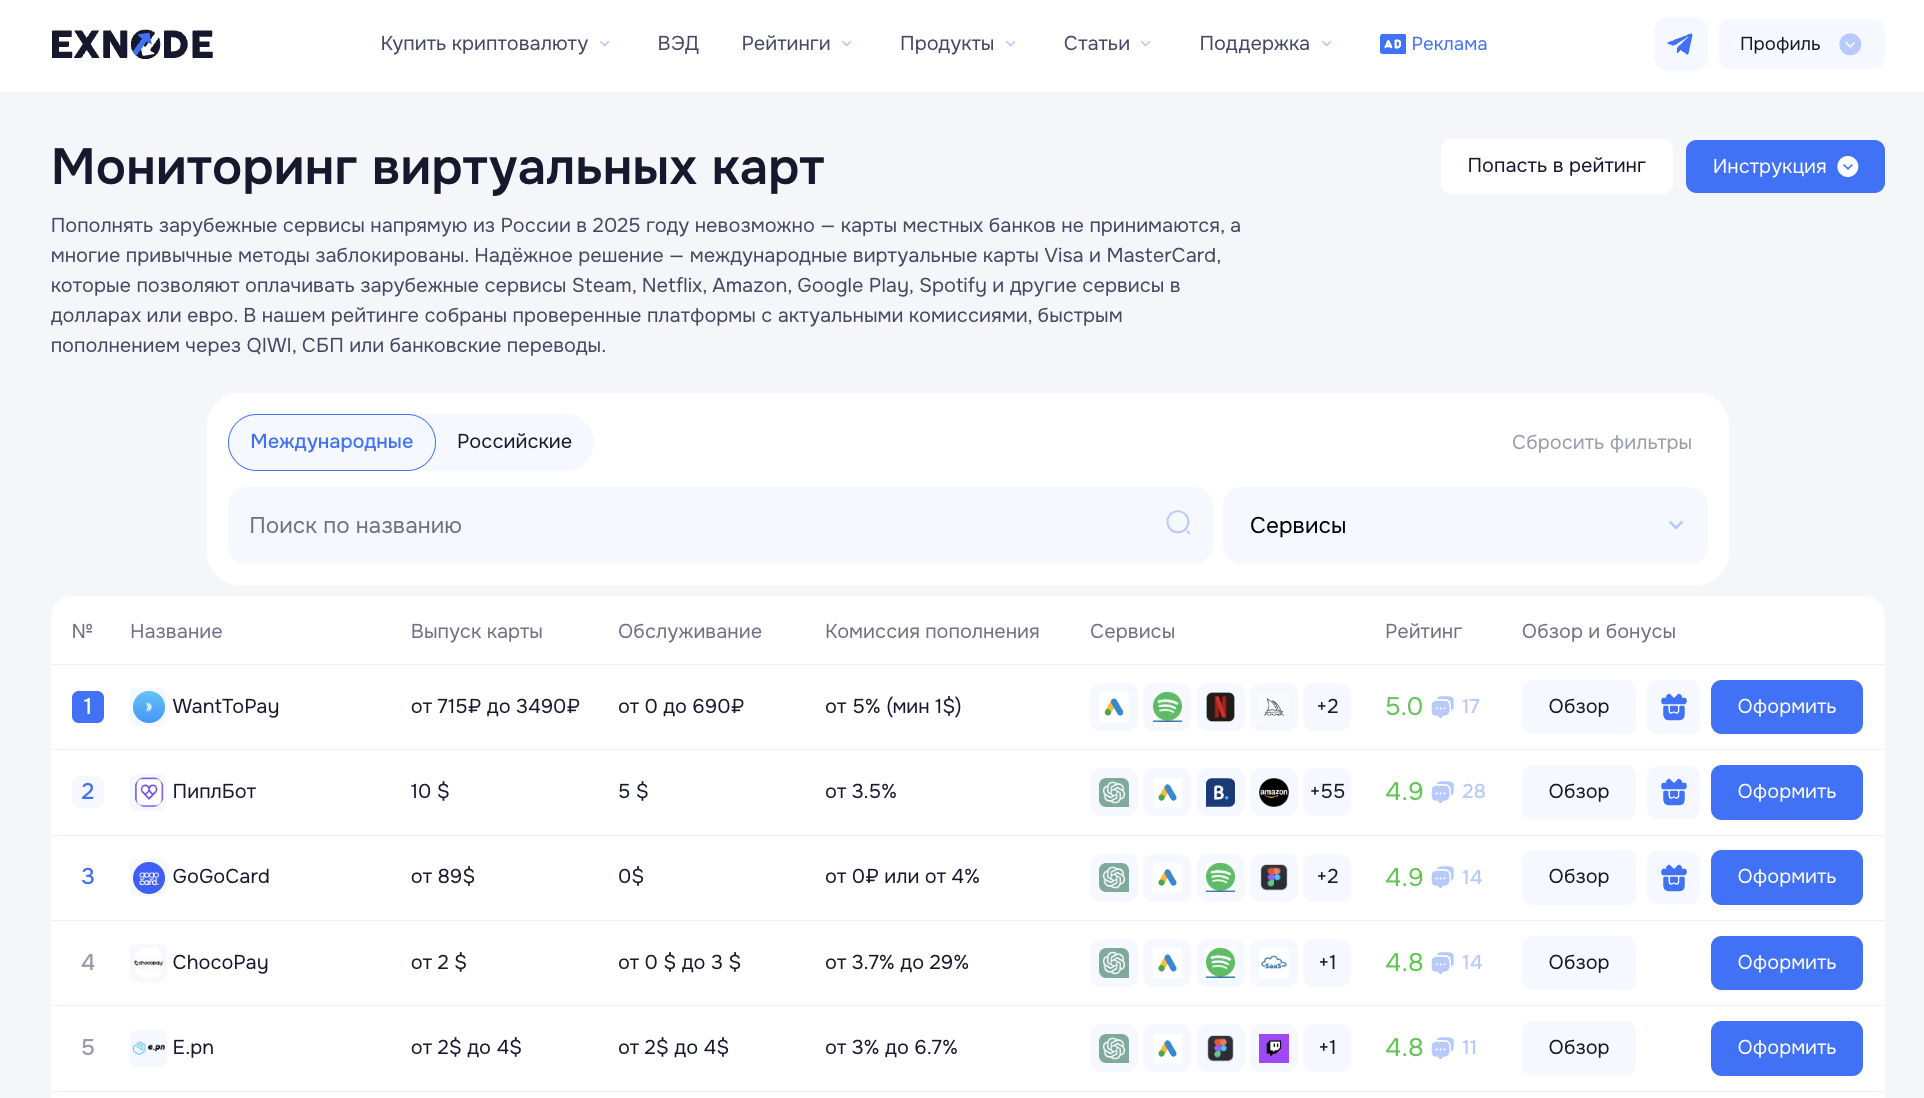Click gift bonus icon for WantToPay
Viewport: 1924px width, 1098px height.
pos(1673,707)
